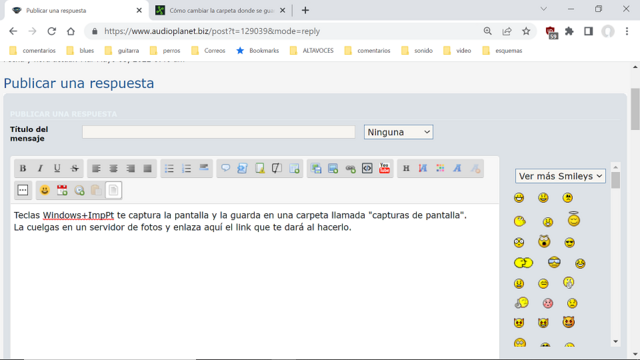The image size is (640, 360).
Task: Click the more options ellipsis button
Action: pyautogui.click(x=23, y=190)
